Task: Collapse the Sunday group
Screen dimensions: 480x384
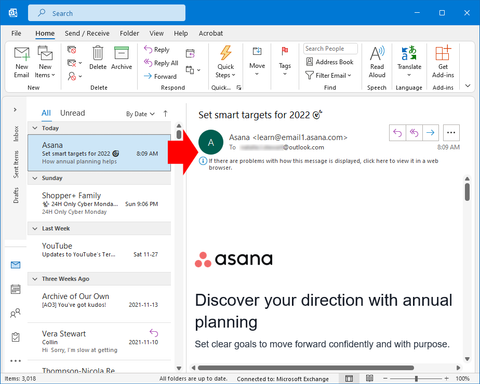Action: [x=35, y=178]
